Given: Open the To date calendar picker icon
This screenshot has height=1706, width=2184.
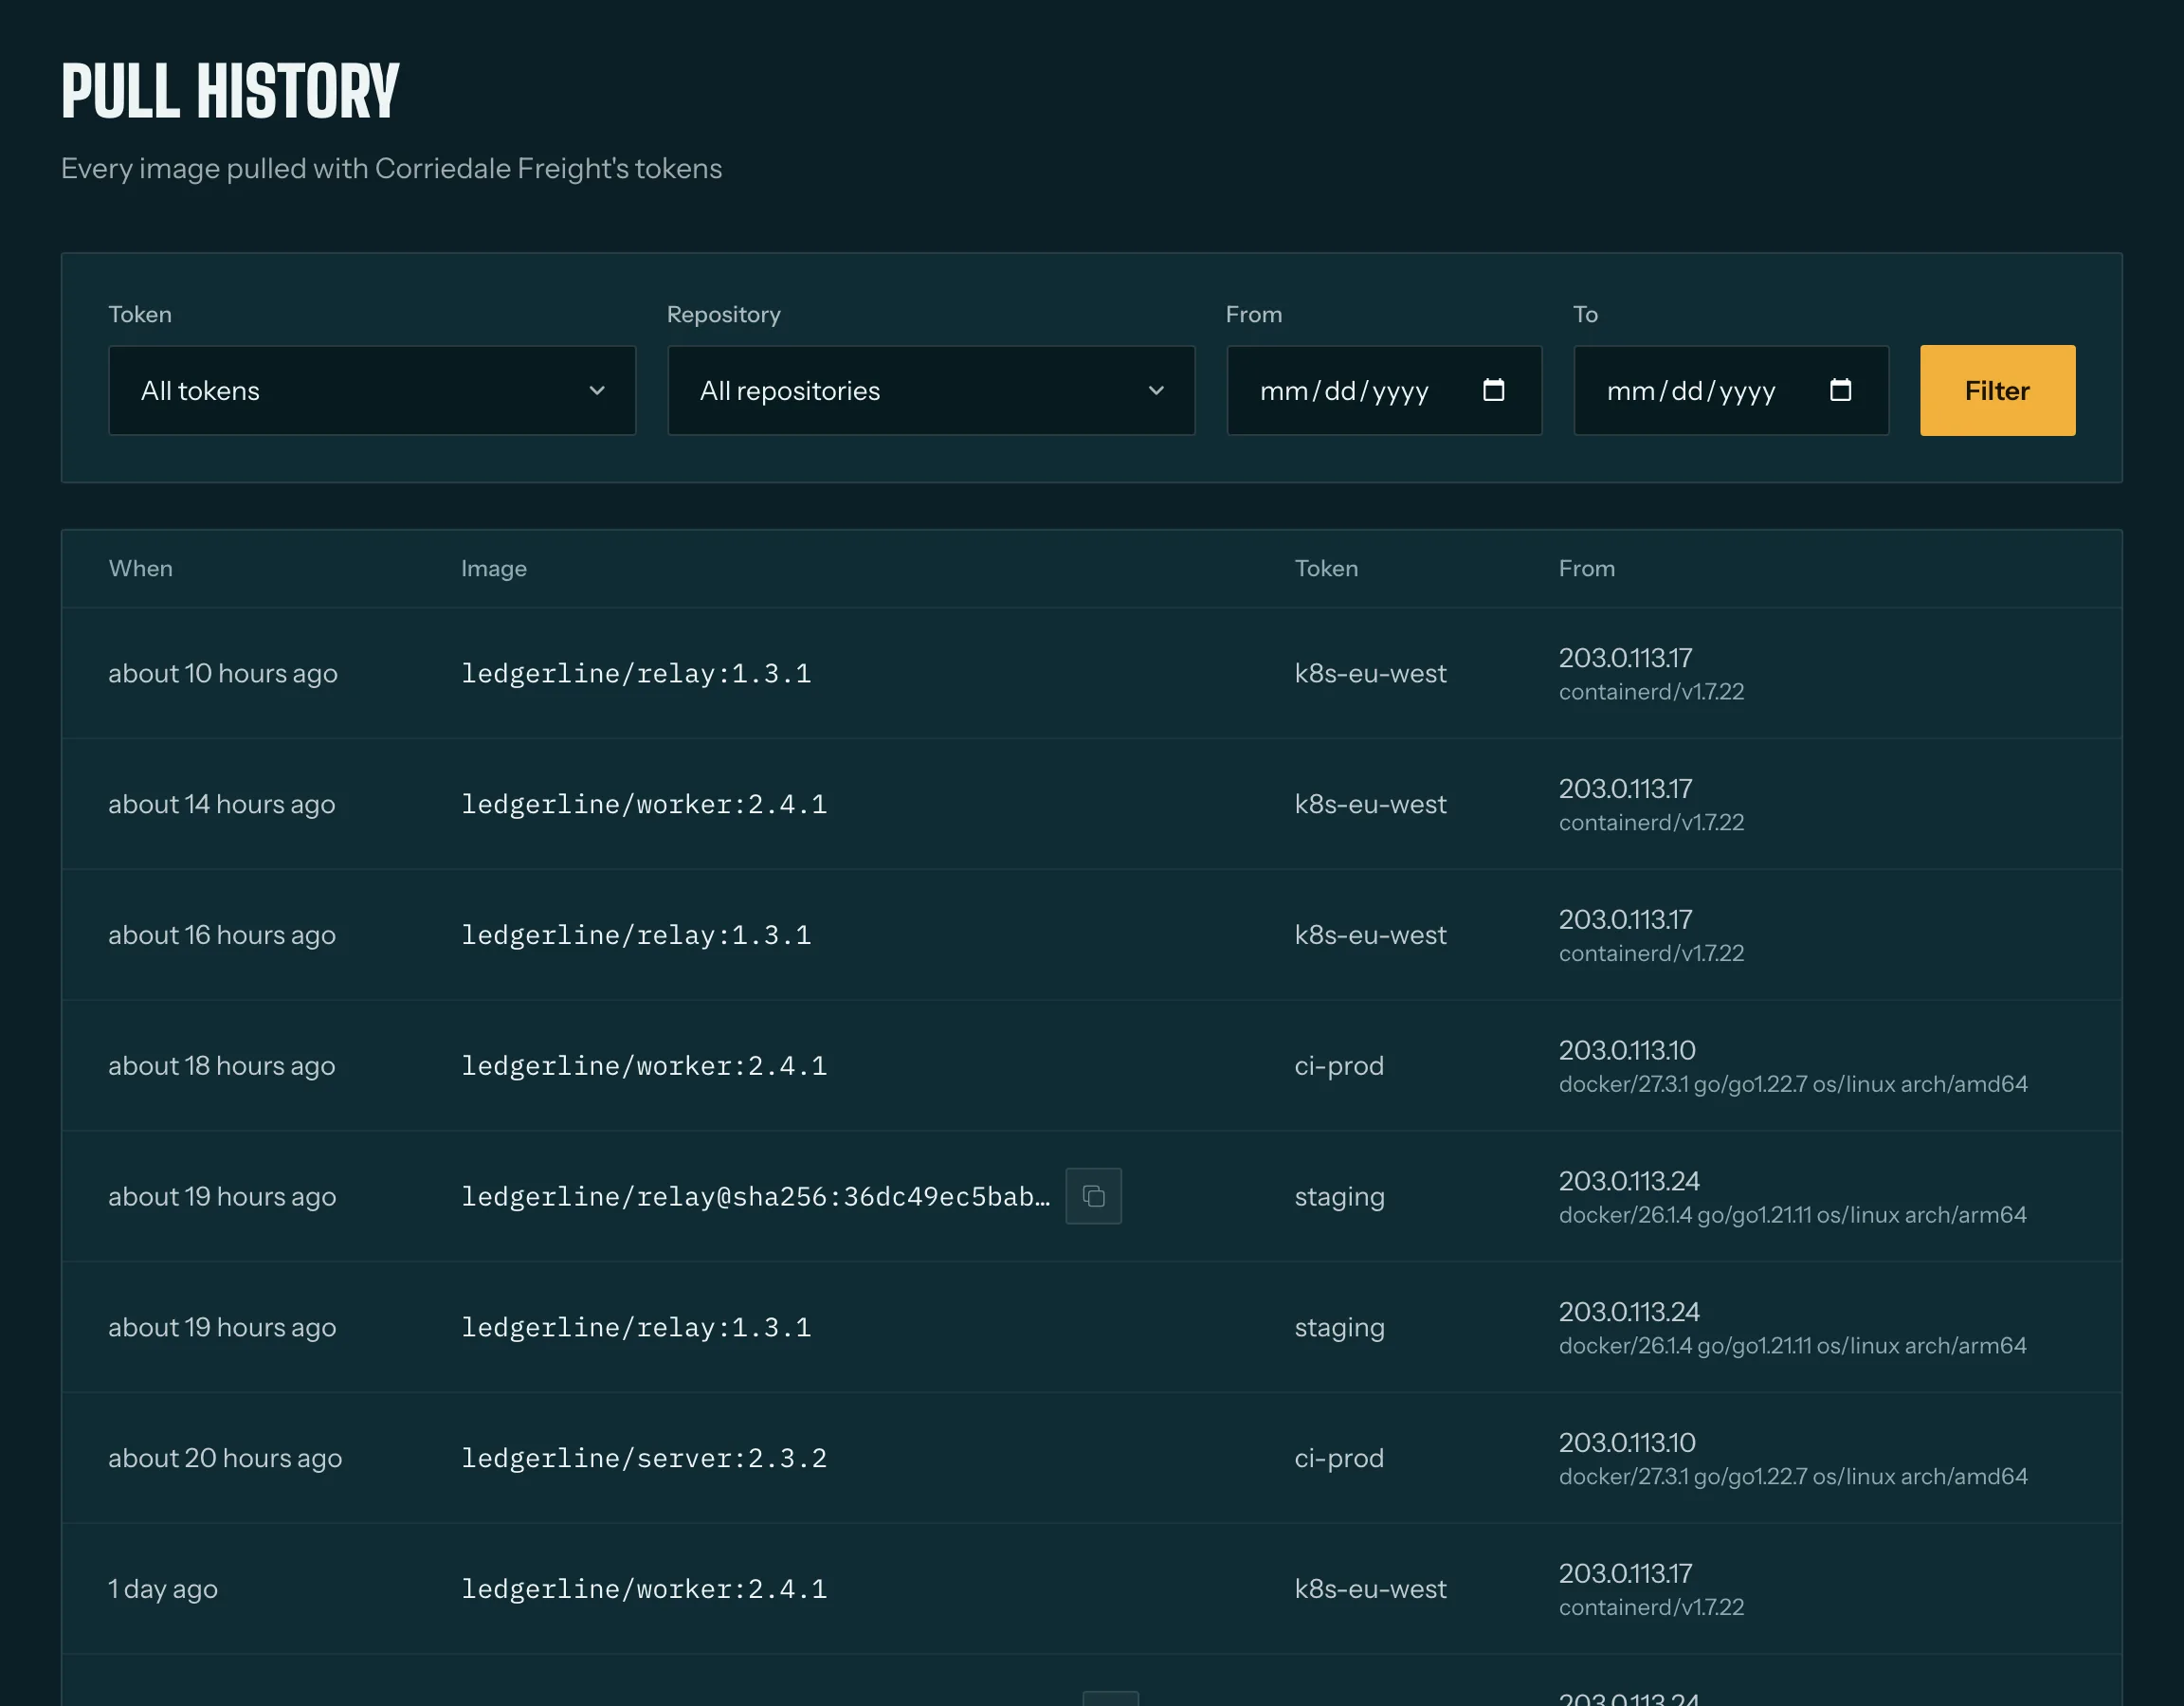Looking at the screenshot, I should tap(1840, 390).
